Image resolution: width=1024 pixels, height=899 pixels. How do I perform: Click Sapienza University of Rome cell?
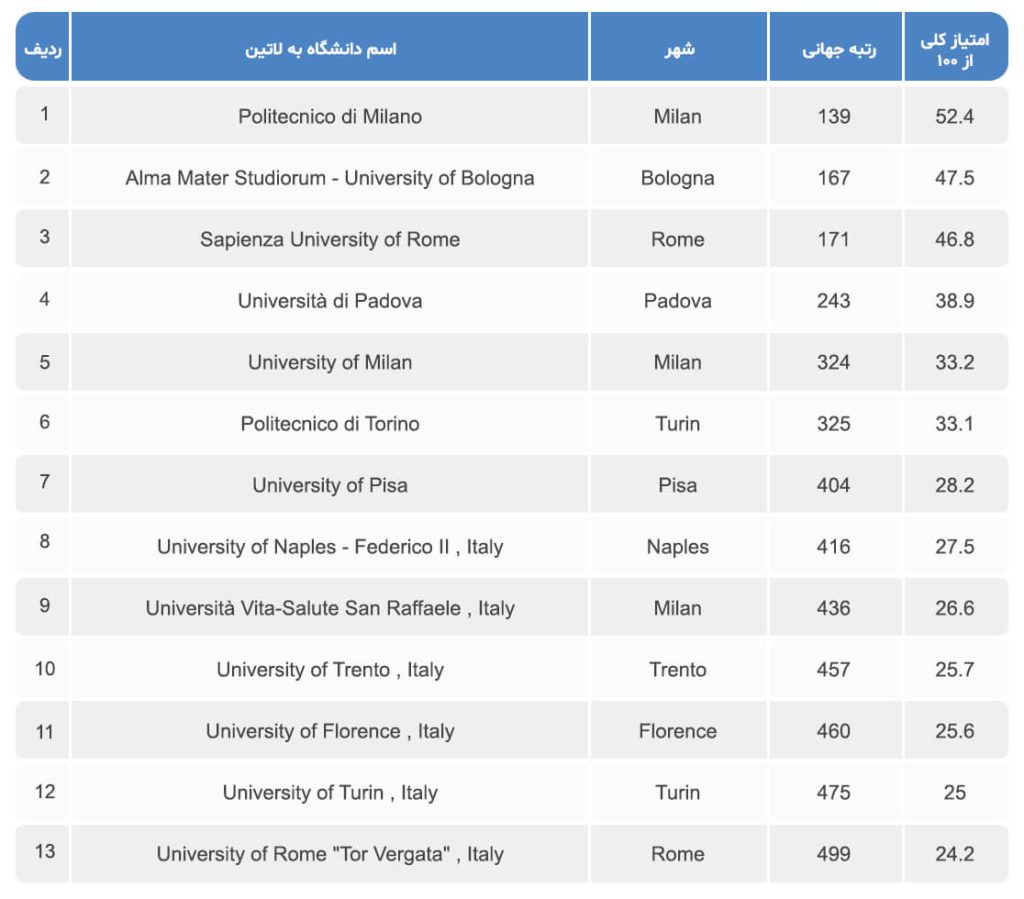330,239
